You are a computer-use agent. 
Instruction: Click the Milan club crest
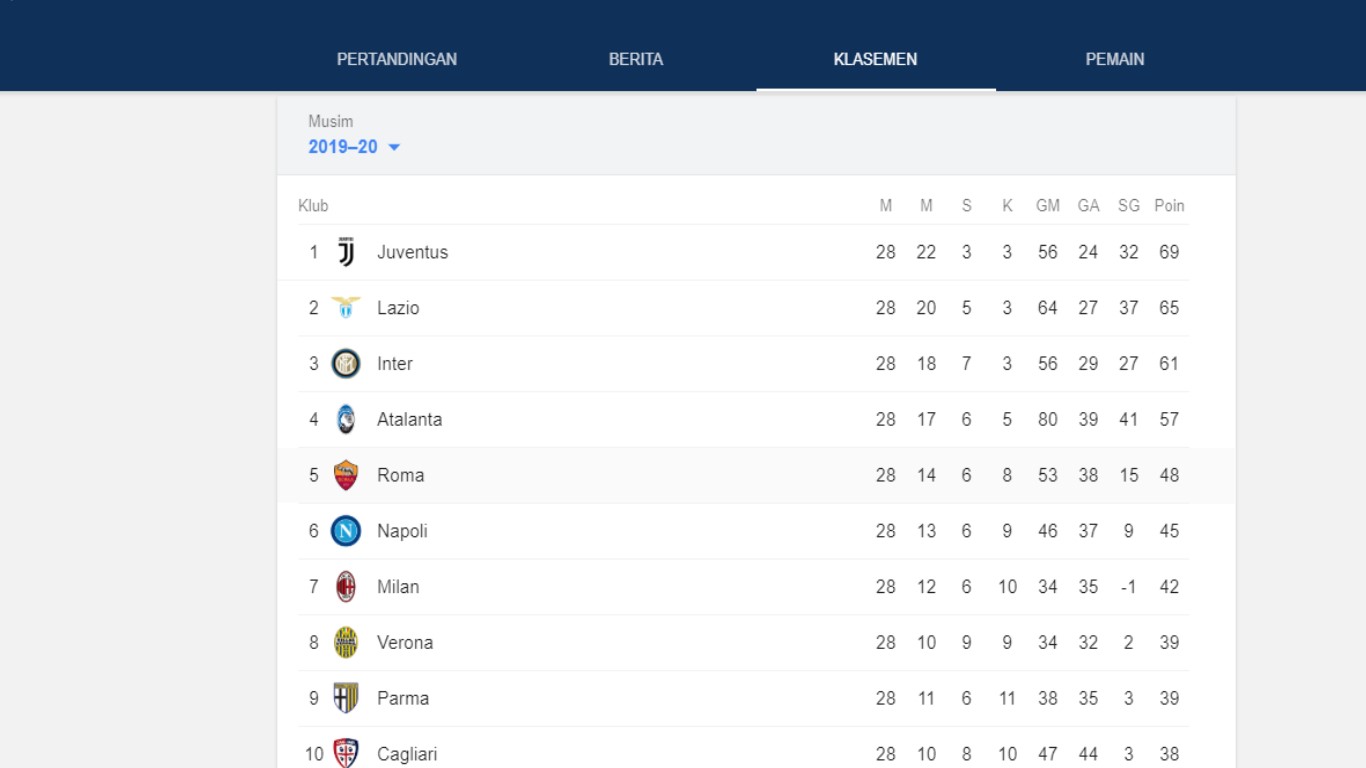[346, 587]
